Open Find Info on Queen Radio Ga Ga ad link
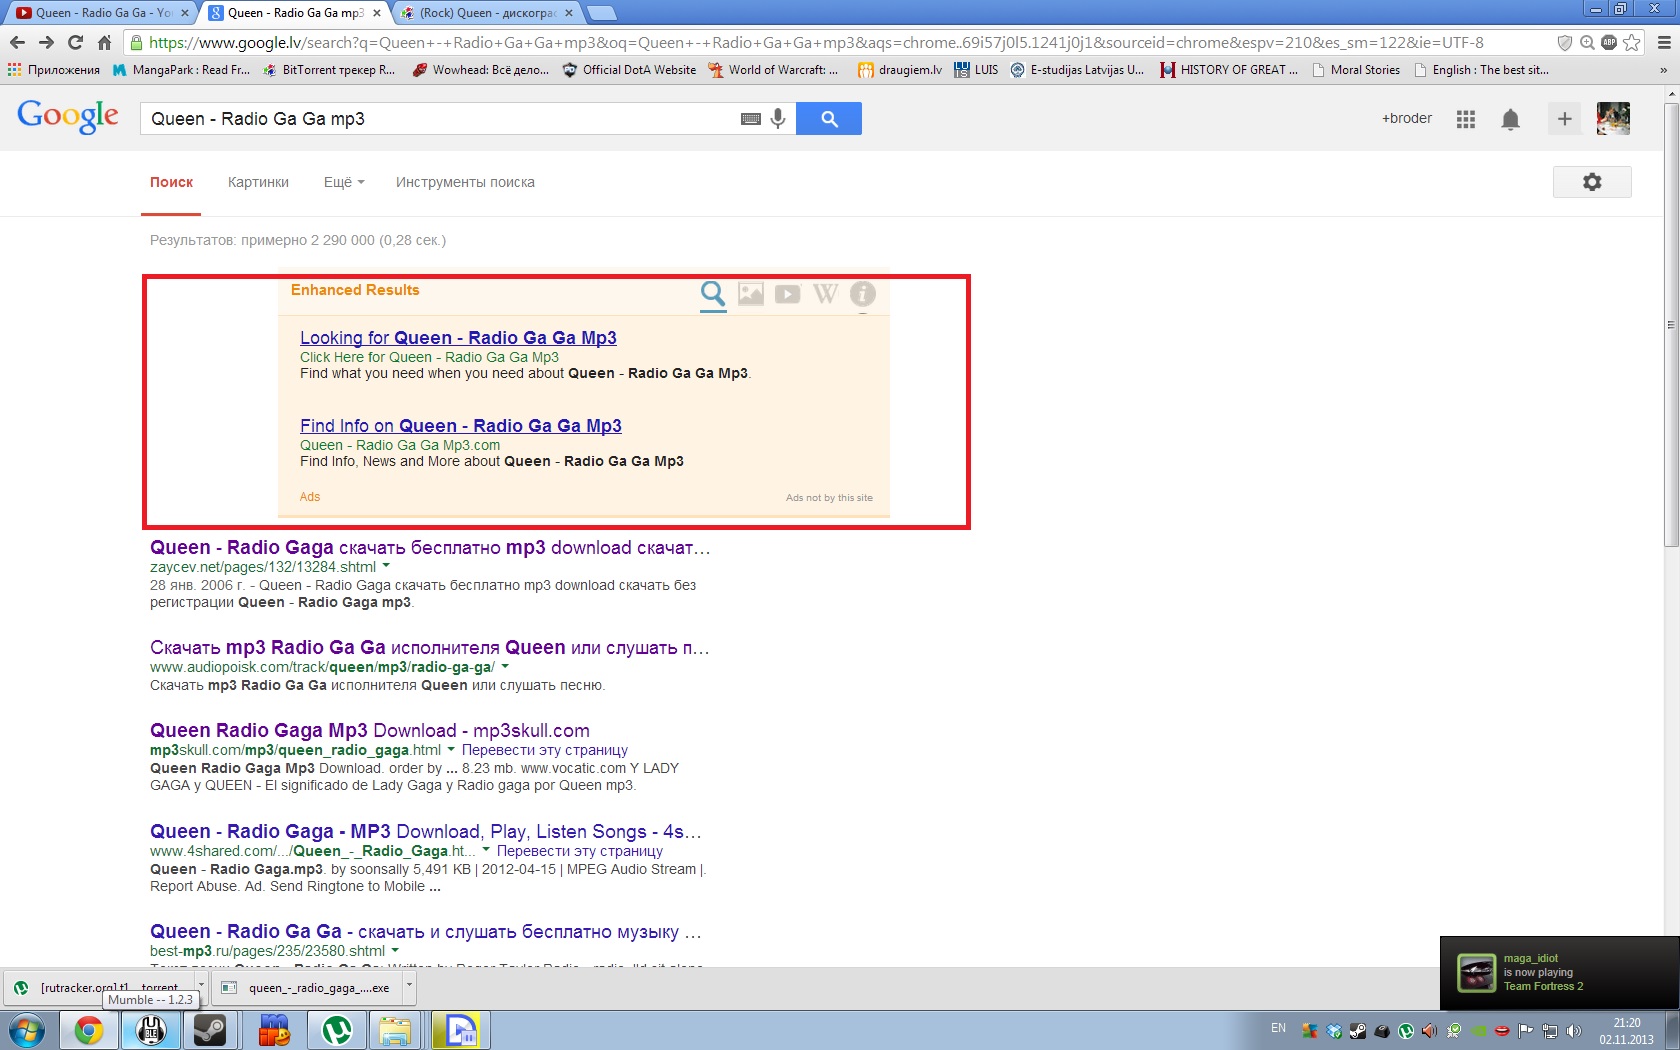The width and height of the screenshot is (1680, 1050). click(x=461, y=426)
